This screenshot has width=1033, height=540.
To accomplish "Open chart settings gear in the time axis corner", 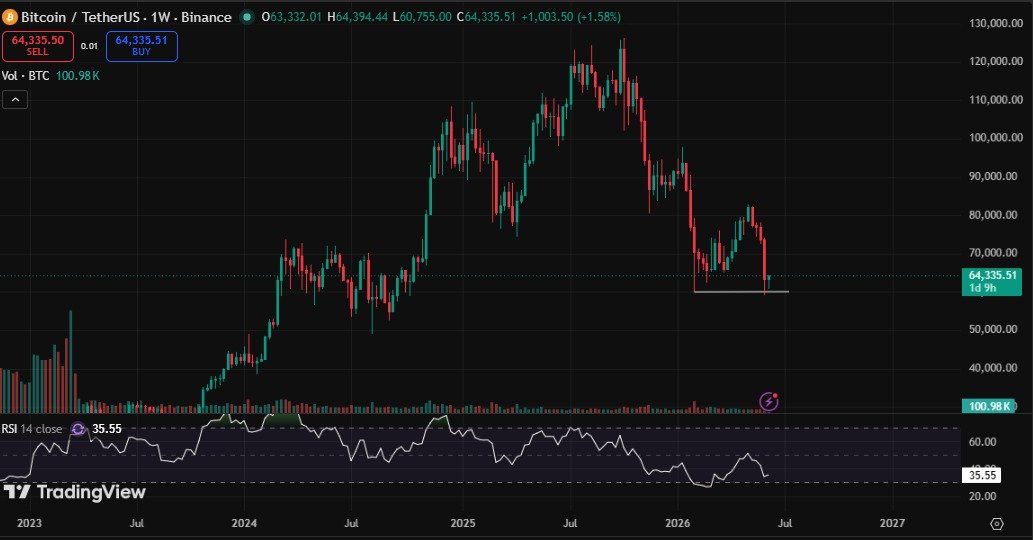I will (997, 524).
